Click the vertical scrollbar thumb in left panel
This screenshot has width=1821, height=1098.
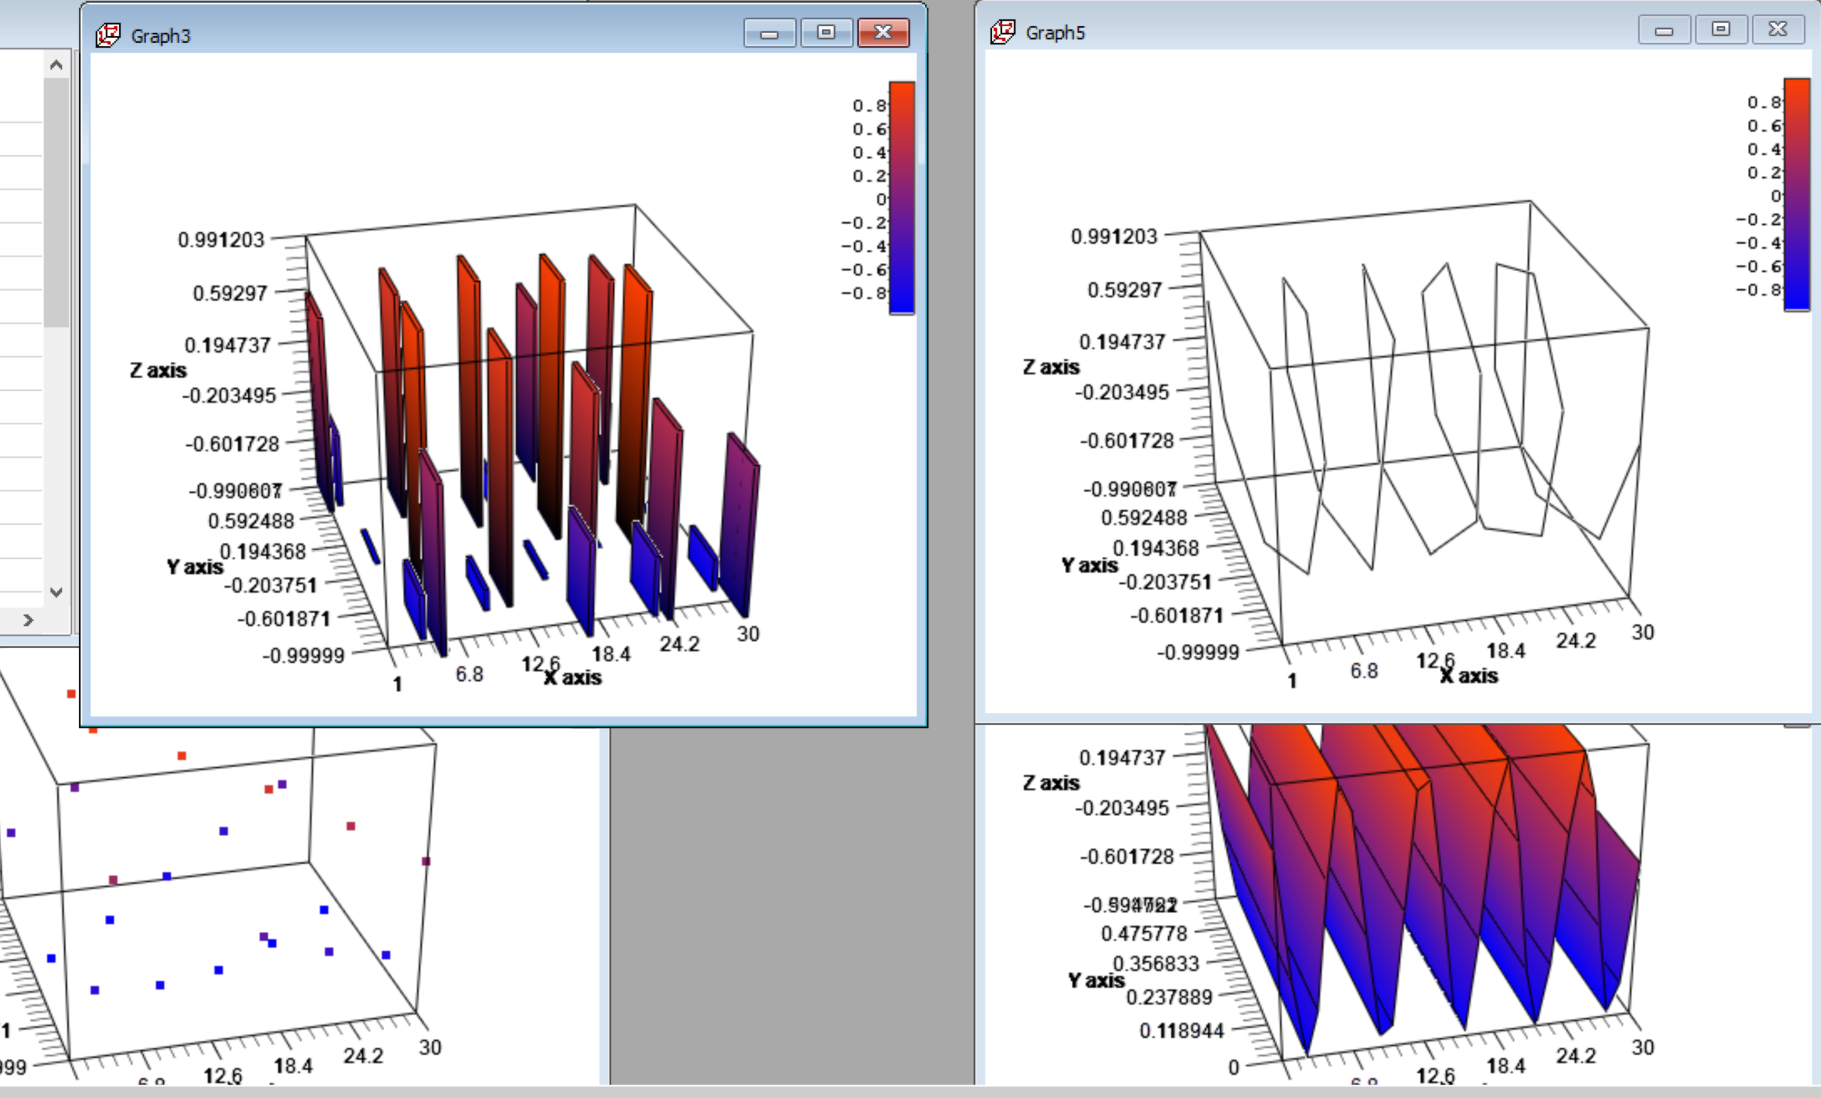pyautogui.click(x=56, y=202)
